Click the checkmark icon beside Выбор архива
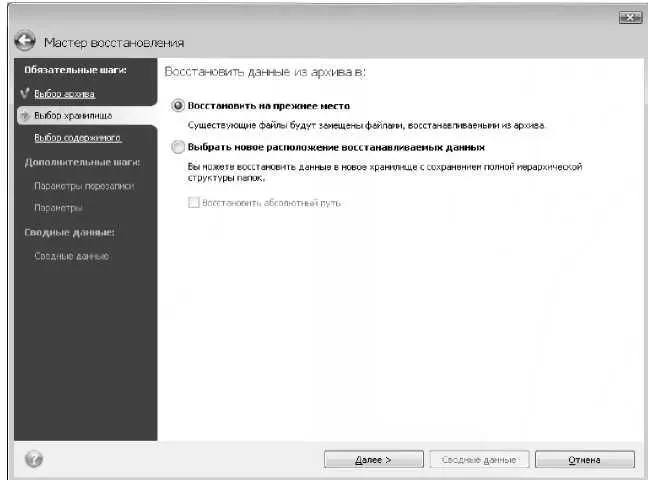Viewport: 648px width, 480px height. [x=25, y=94]
